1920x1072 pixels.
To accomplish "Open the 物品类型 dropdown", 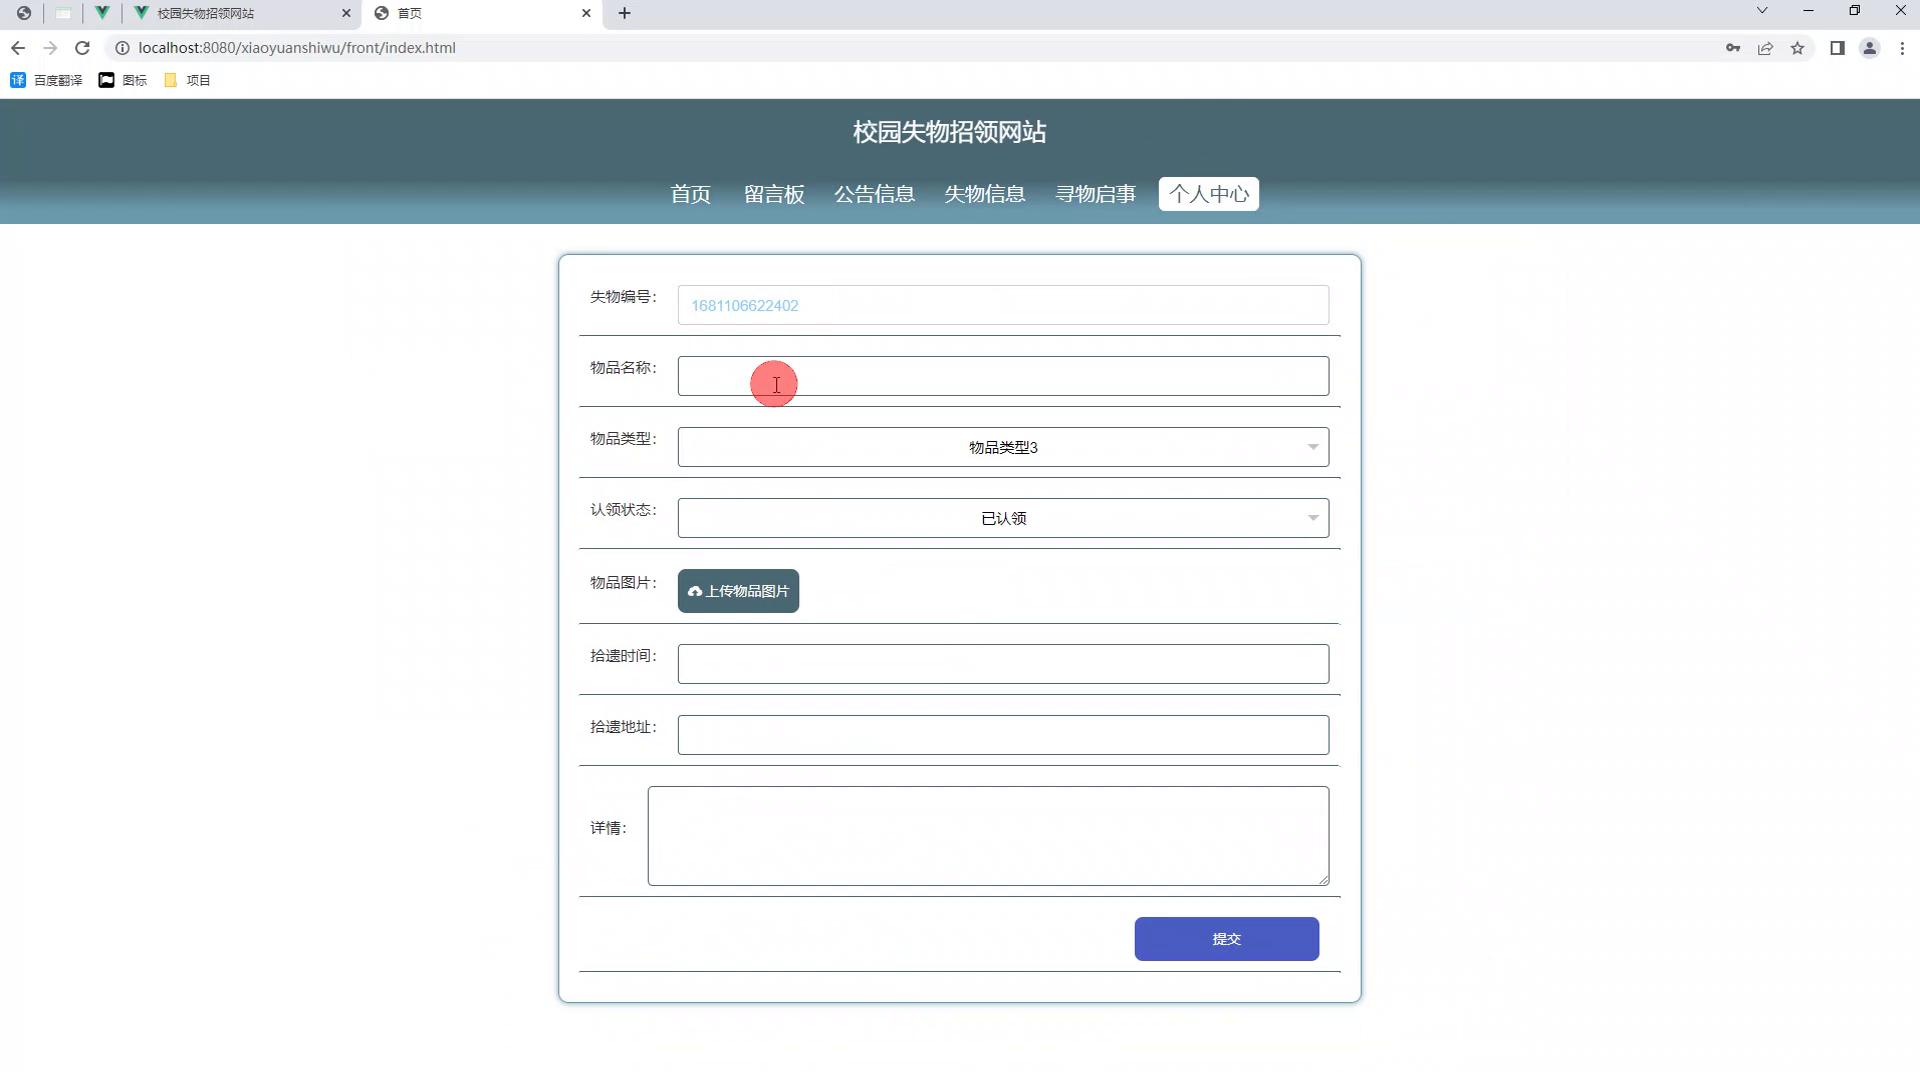I will click(x=1003, y=447).
